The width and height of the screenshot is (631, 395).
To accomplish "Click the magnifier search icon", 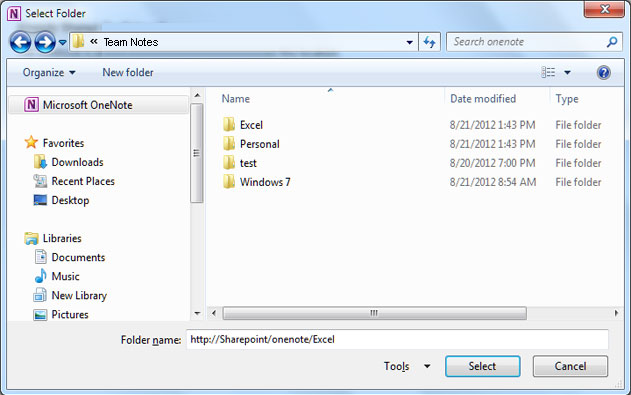I will (x=612, y=42).
